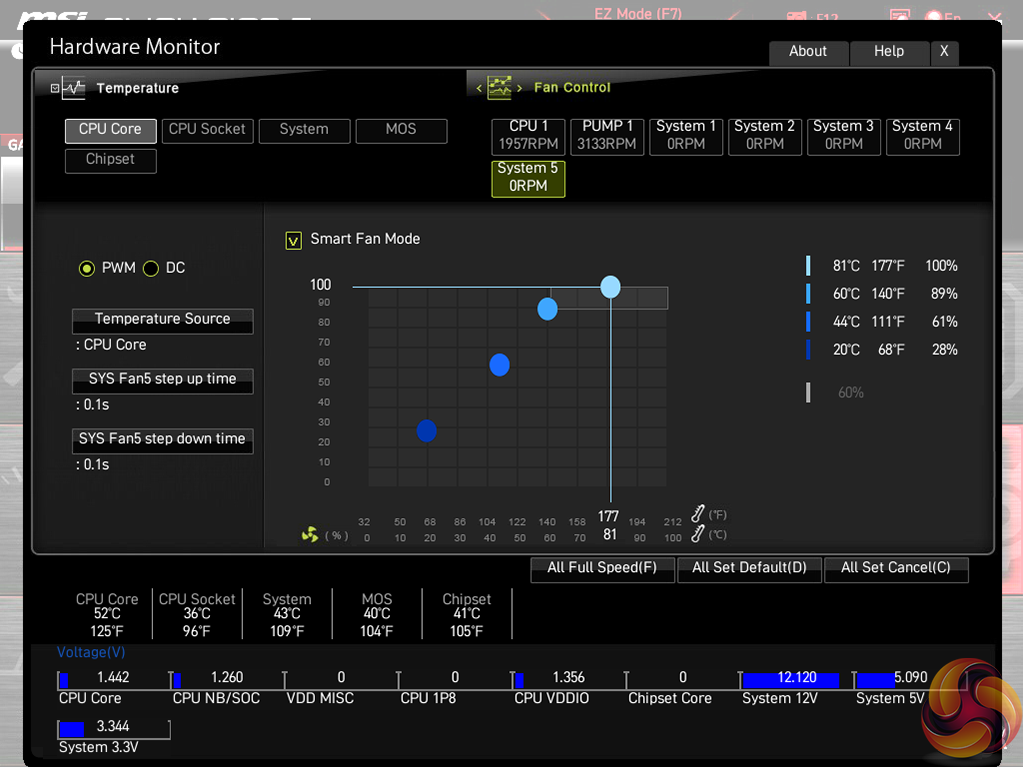
Task: Switch fan mode to DC
Action: (151, 268)
